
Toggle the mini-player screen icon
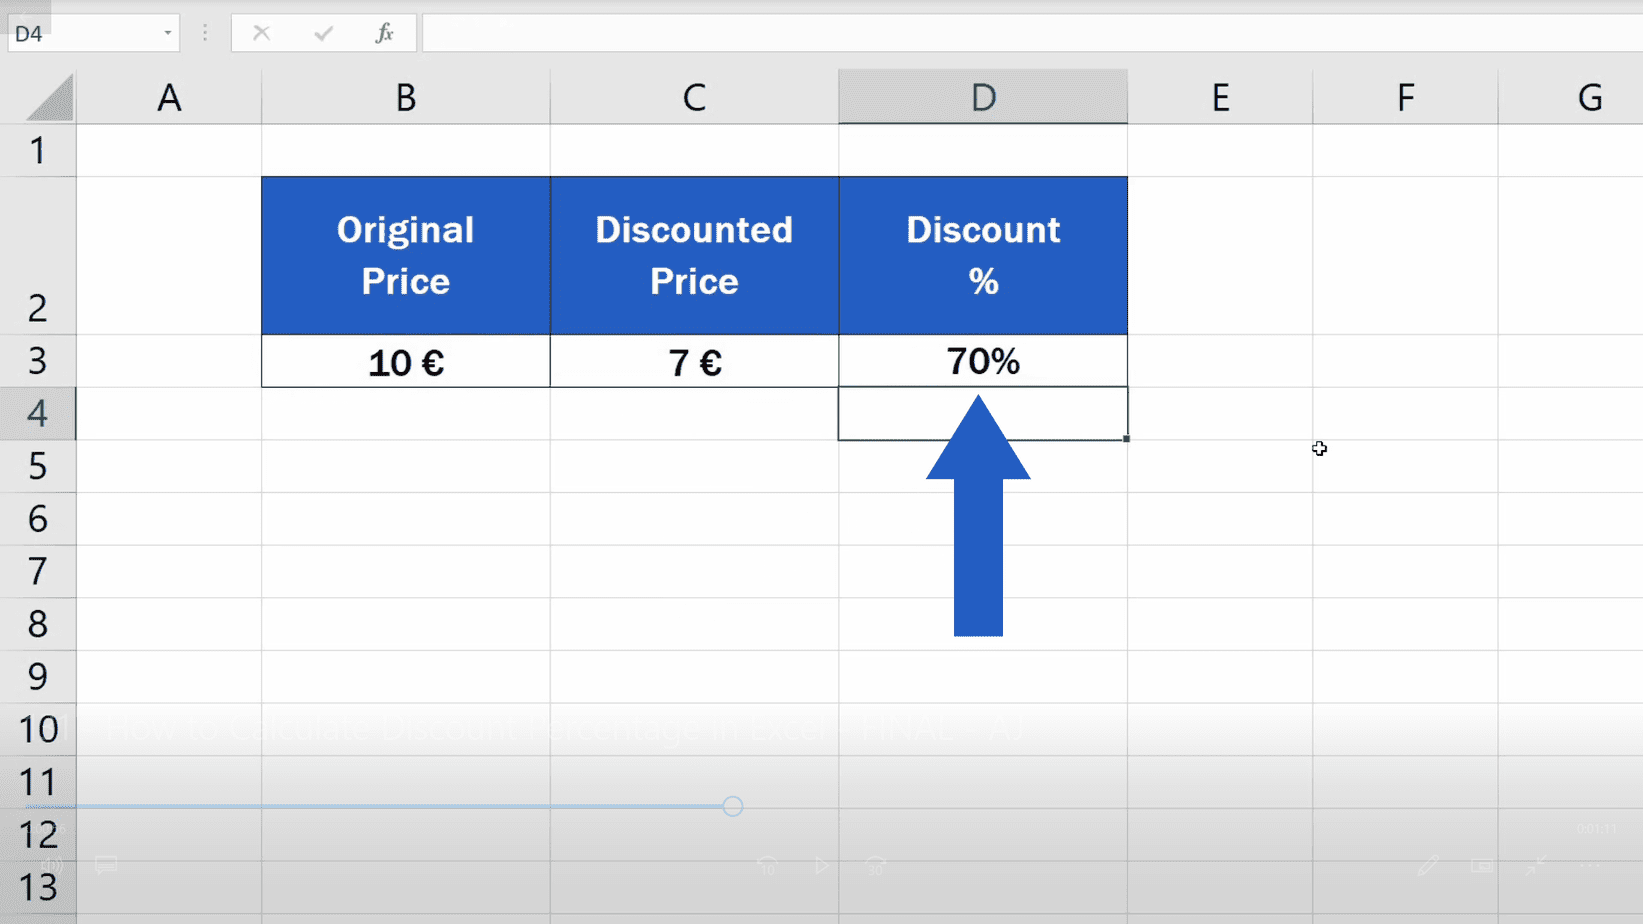tap(1482, 865)
